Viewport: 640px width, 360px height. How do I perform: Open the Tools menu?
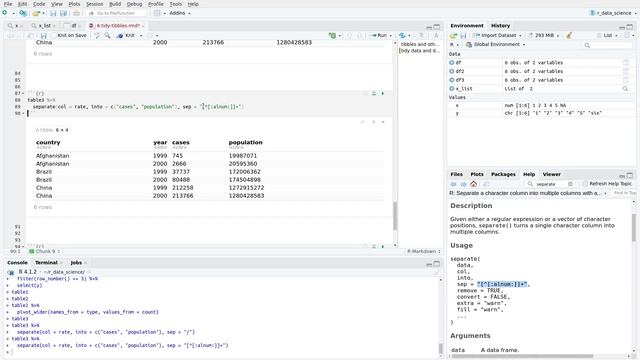point(176,4)
